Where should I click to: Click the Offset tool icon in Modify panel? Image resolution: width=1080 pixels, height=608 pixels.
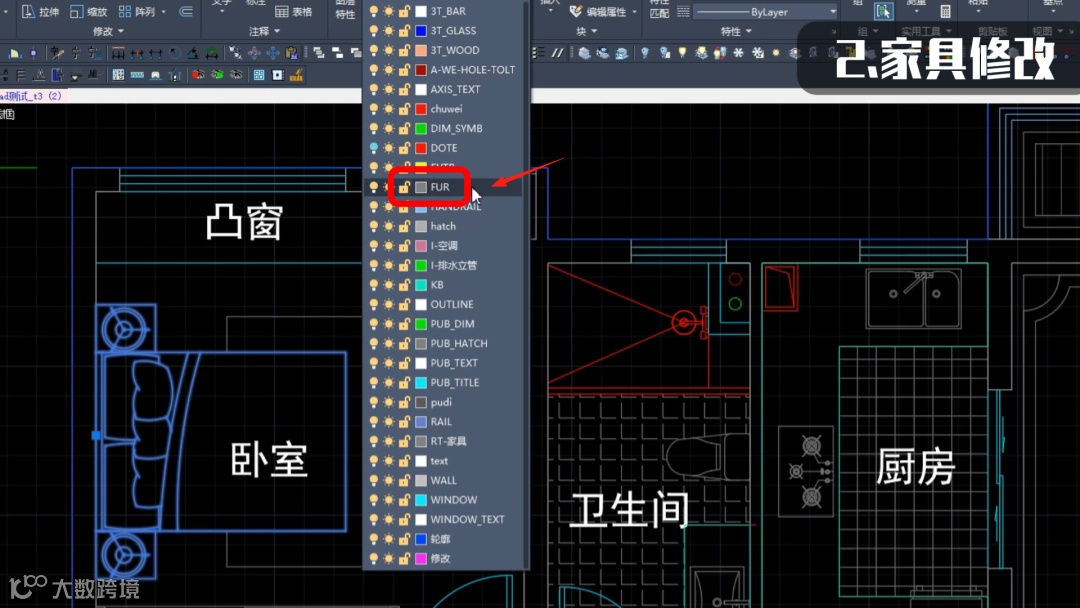186,12
